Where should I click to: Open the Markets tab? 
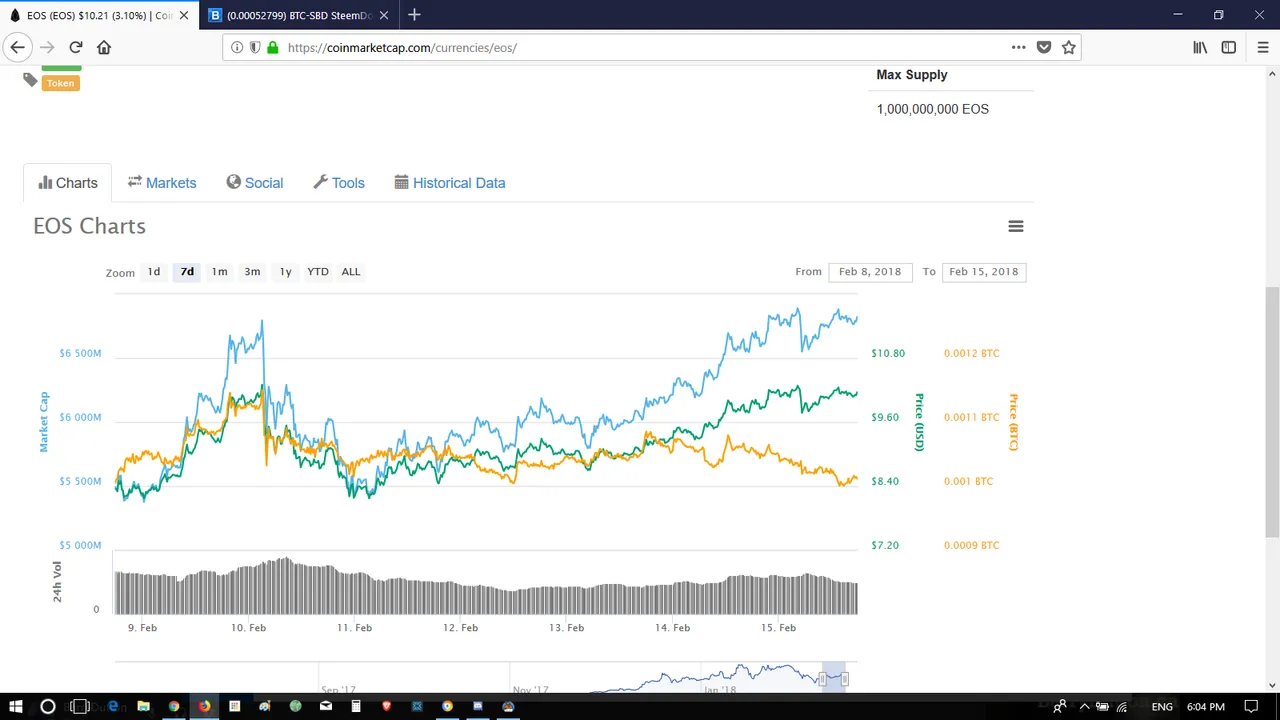(162, 183)
